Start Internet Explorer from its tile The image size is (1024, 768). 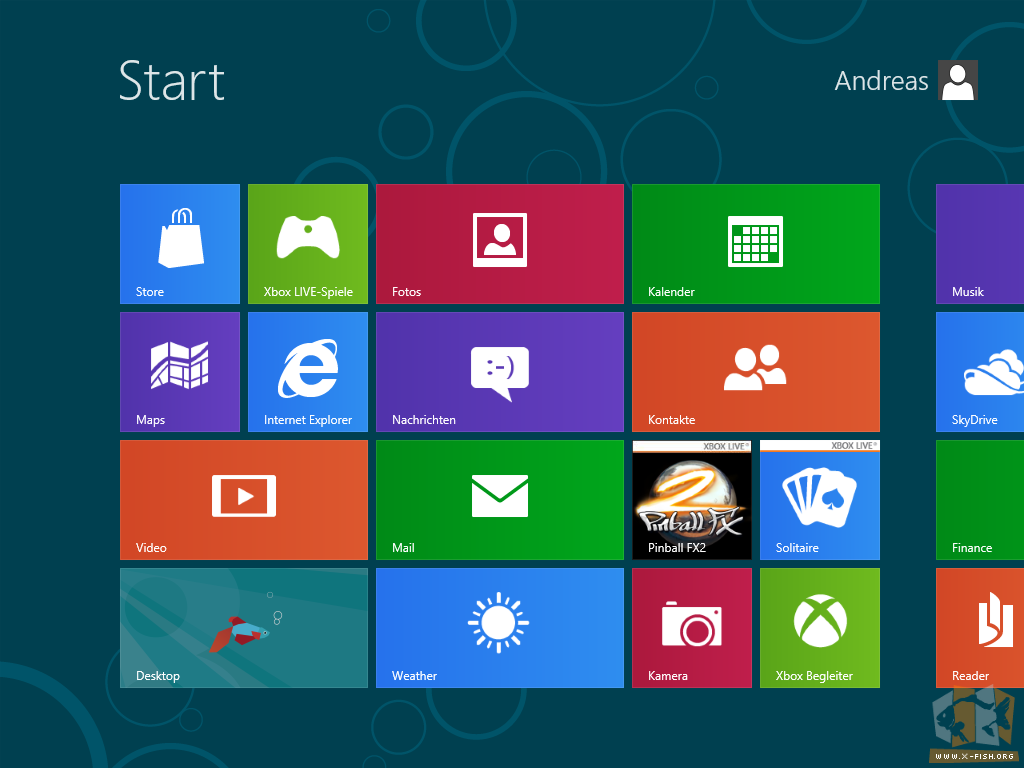click(x=308, y=372)
